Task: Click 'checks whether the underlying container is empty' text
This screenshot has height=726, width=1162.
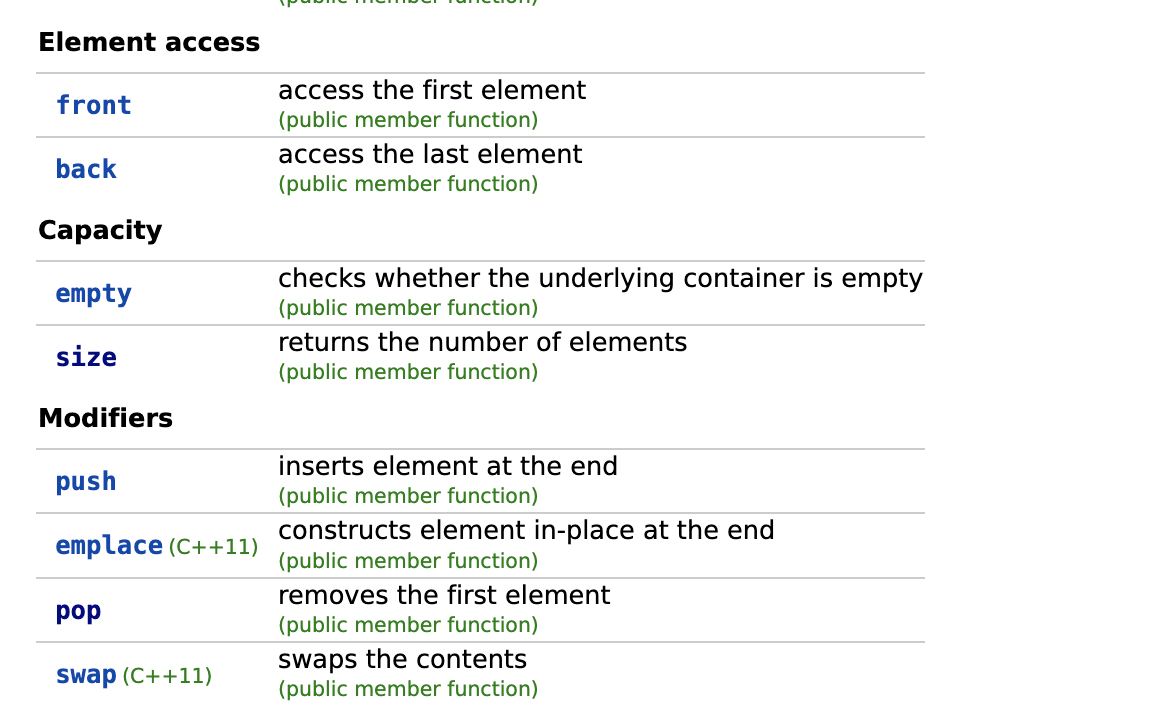Action: [600, 279]
